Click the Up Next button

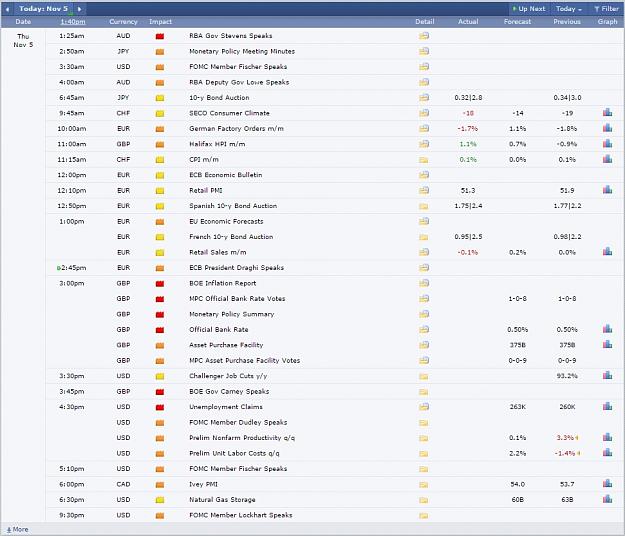point(529,9)
